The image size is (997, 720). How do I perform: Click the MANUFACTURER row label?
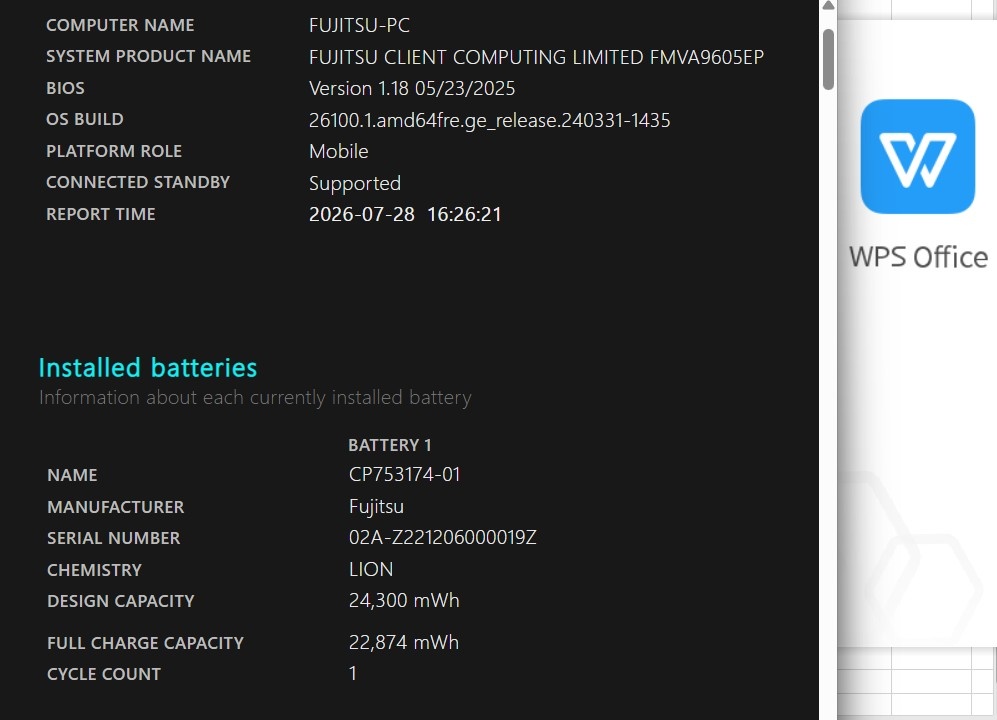click(115, 507)
